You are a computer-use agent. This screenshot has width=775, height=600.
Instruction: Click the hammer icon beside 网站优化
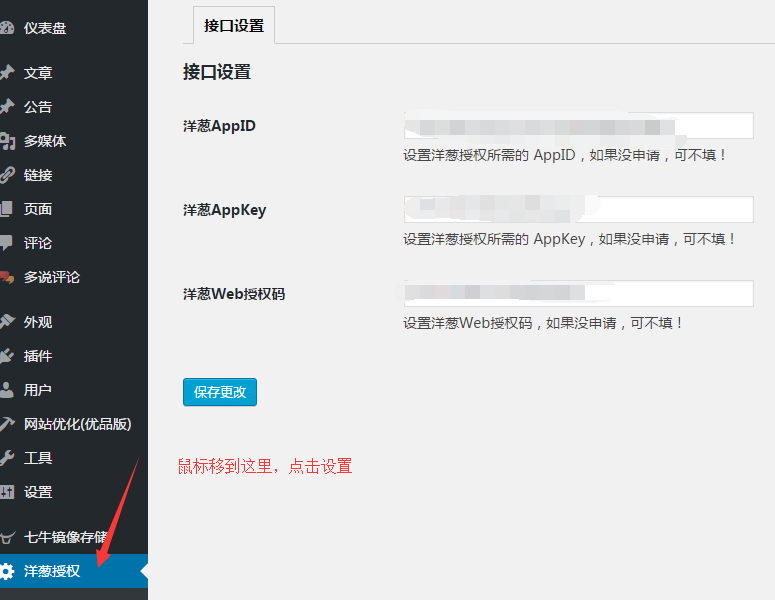click(7, 424)
